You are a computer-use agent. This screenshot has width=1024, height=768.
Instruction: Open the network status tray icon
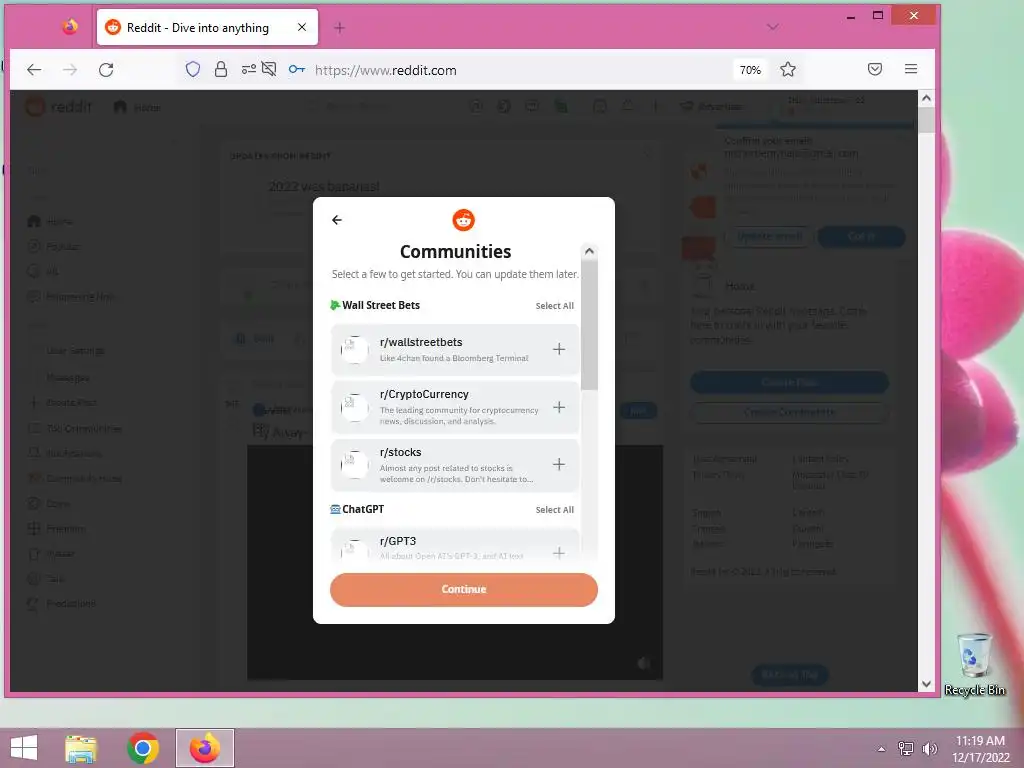[906, 748]
